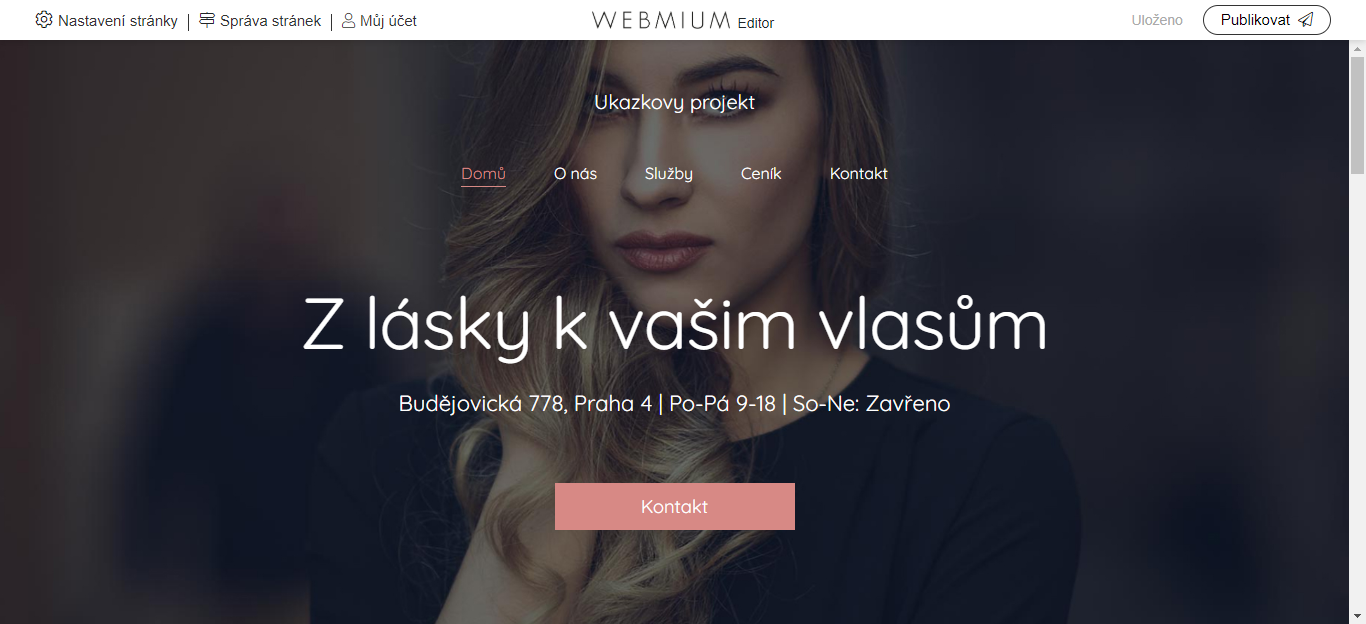Open the Služby navigation link
The height and width of the screenshot is (624, 1366).
(669, 174)
